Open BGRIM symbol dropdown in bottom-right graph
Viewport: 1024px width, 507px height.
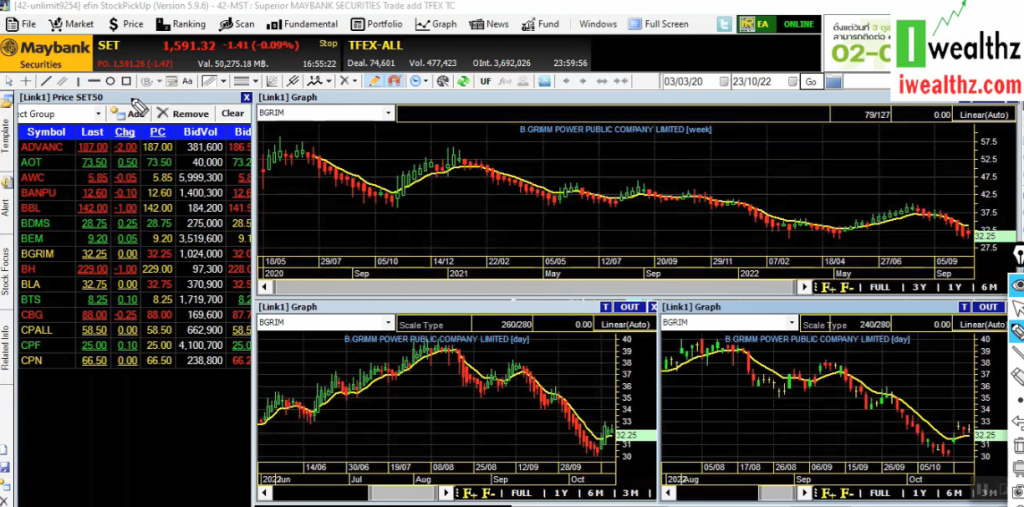[793, 322]
